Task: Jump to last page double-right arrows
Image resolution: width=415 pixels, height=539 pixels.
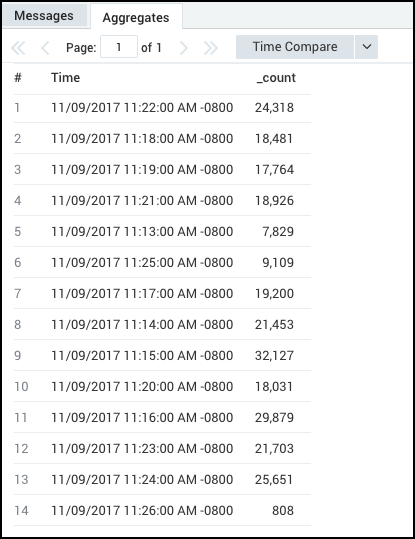Action: pyautogui.click(x=210, y=48)
